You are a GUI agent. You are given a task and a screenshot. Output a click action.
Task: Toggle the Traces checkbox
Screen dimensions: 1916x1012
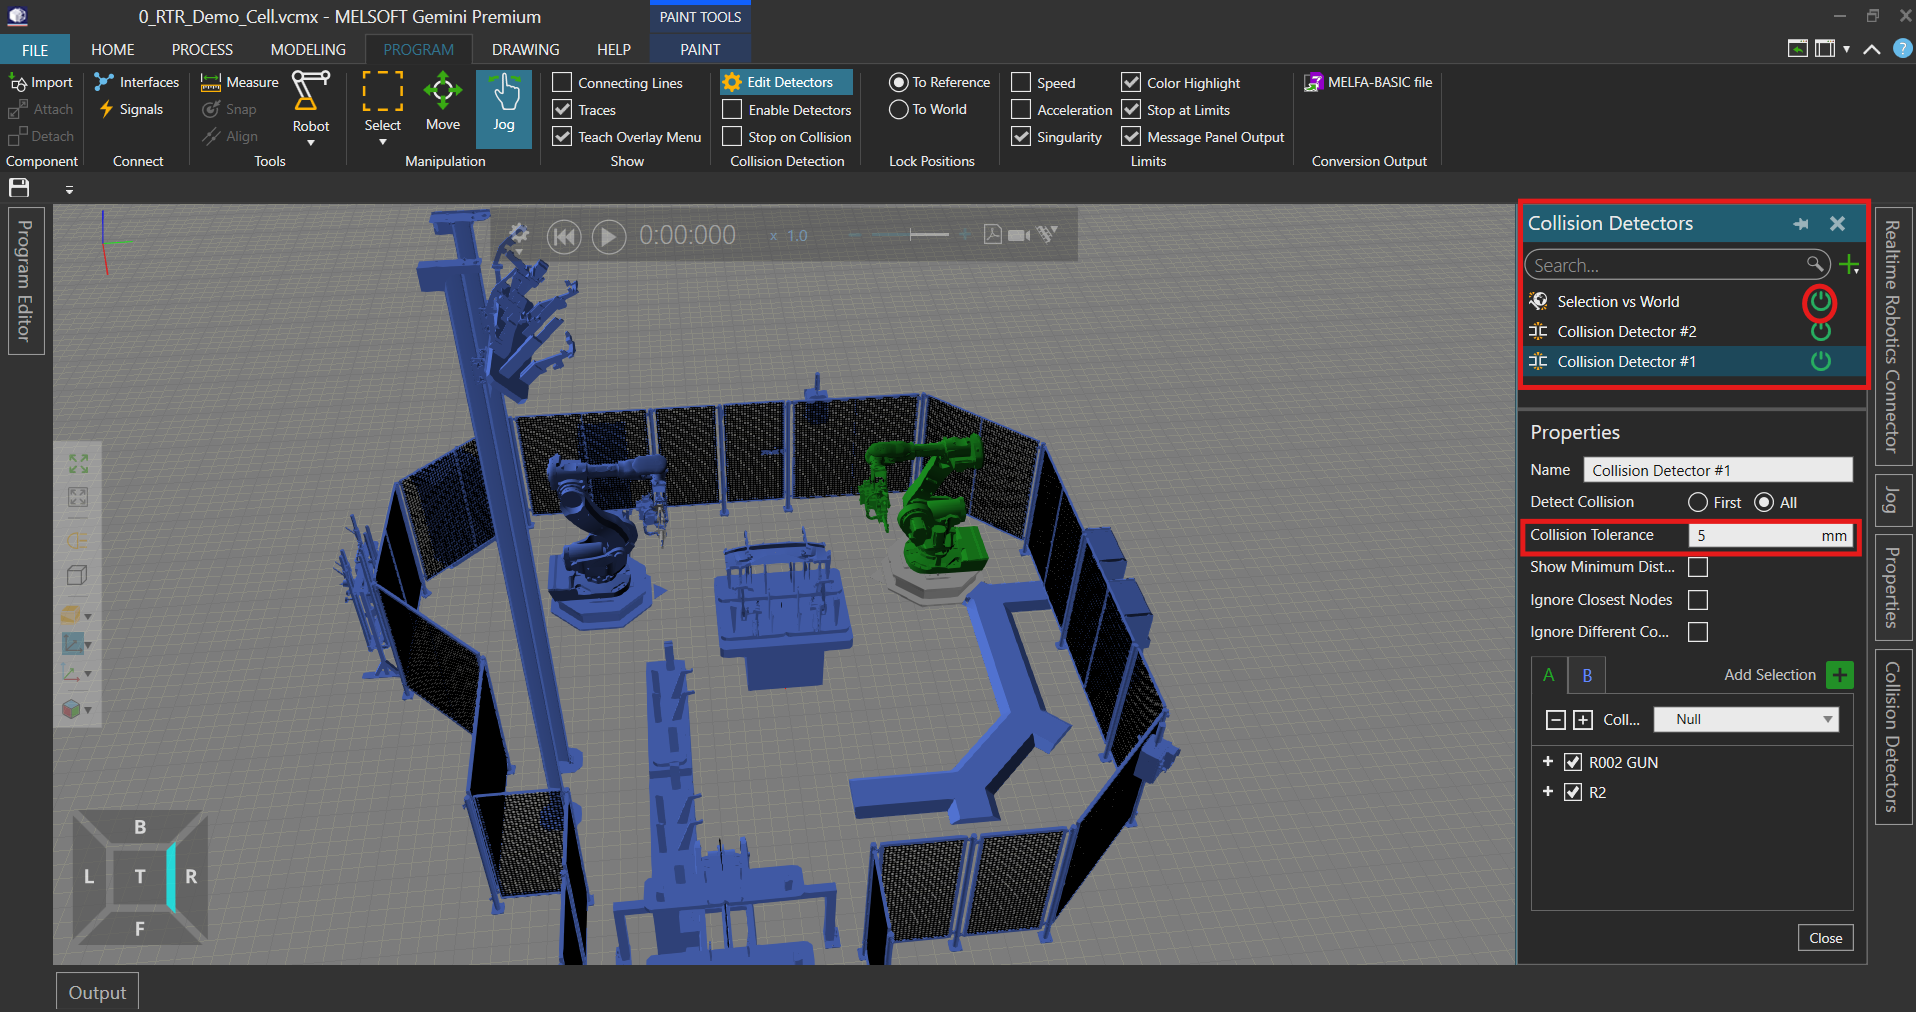(562, 109)
